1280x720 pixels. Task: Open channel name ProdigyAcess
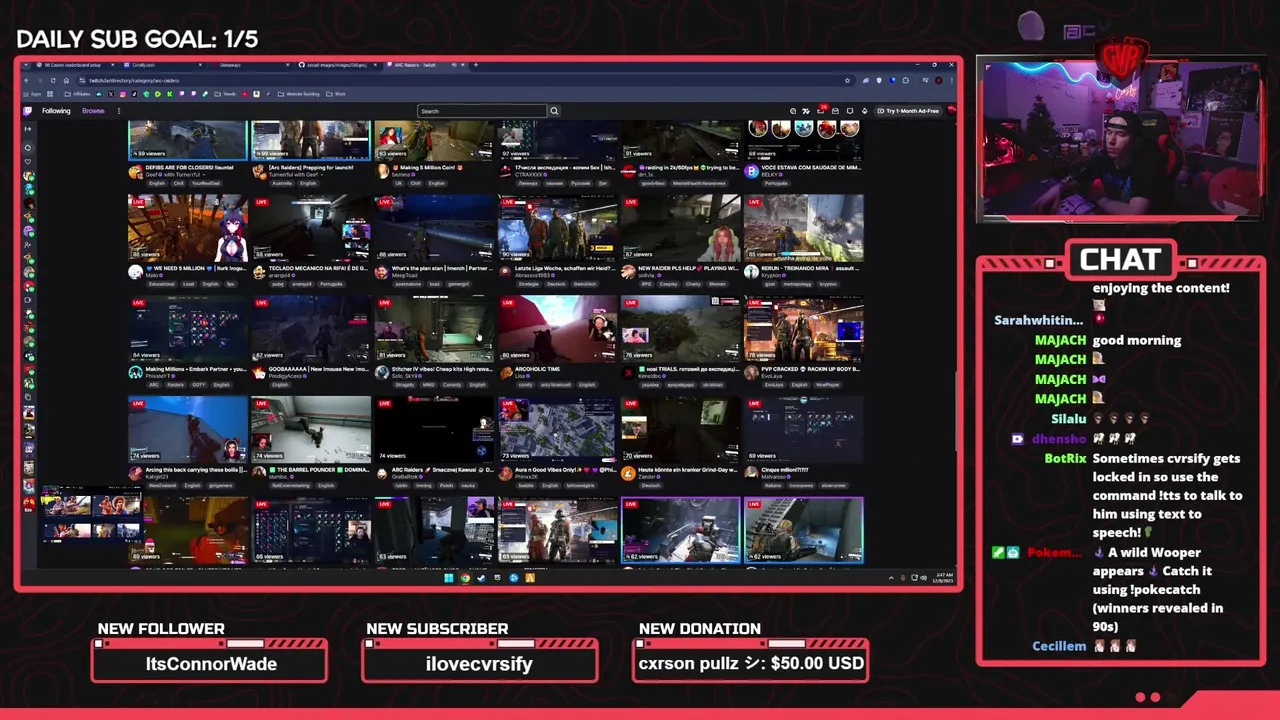point(286,376)
